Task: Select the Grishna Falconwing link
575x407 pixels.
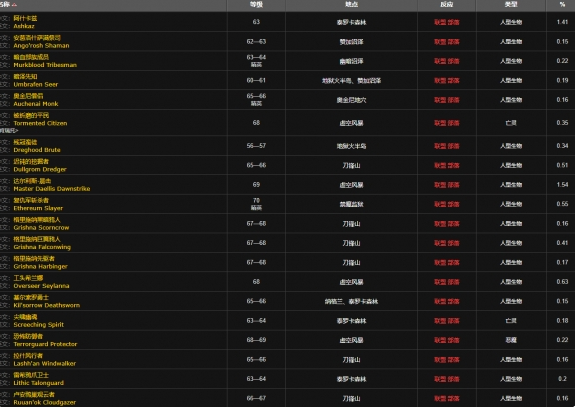Action: tap(42, 247)
